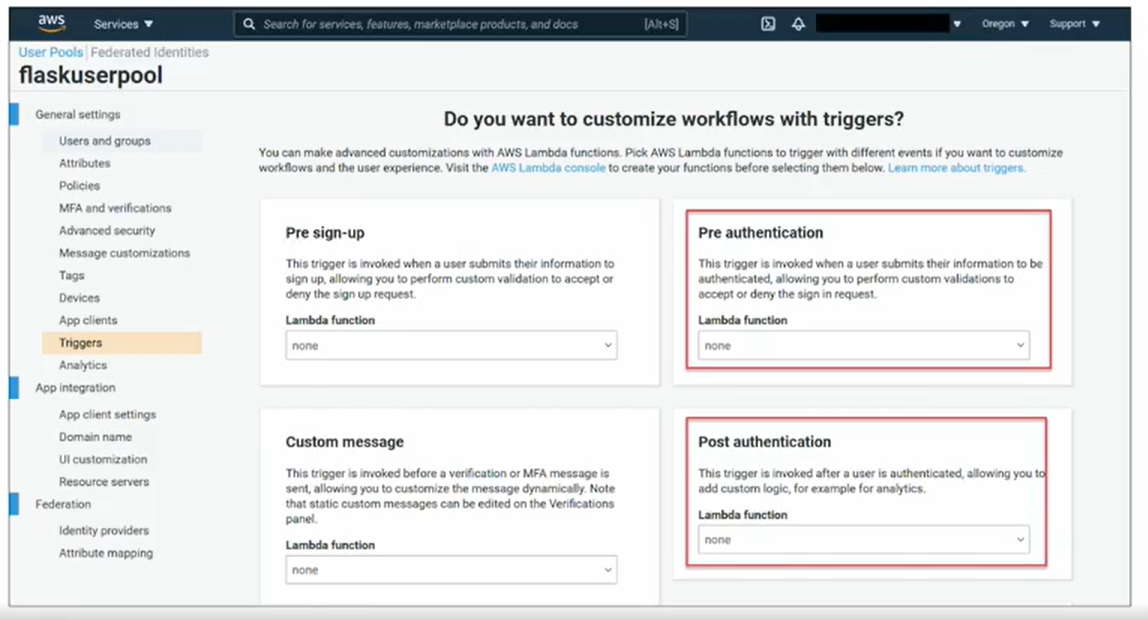Screen dimensions: 1148x620
Task: Click the Pre authentication heading
Action: (x=761, y=233)
